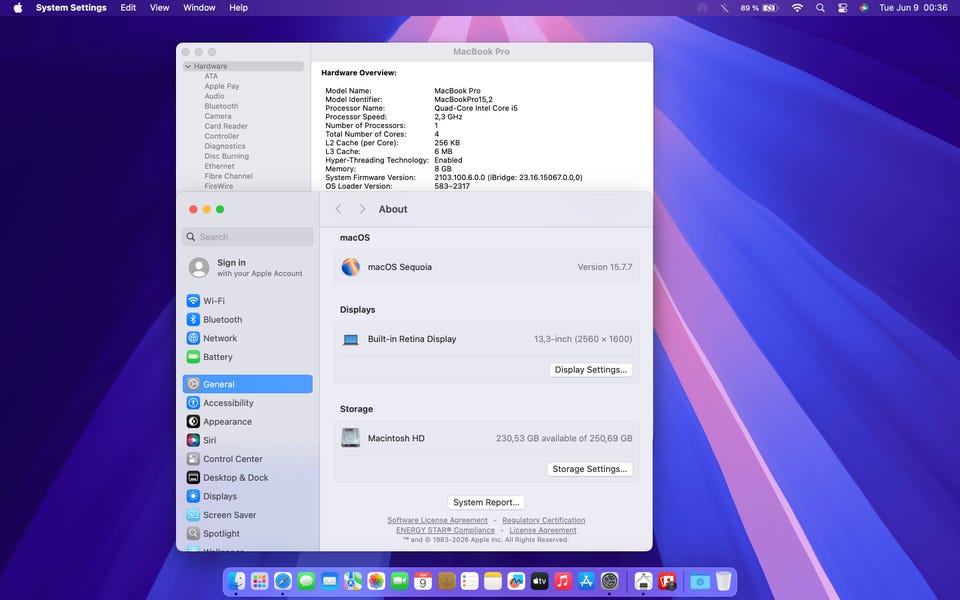The width and height of the screenshot is (960, 600).
Task: Click the Wi-Fi status menu bar icon
Action: point(797,8)
